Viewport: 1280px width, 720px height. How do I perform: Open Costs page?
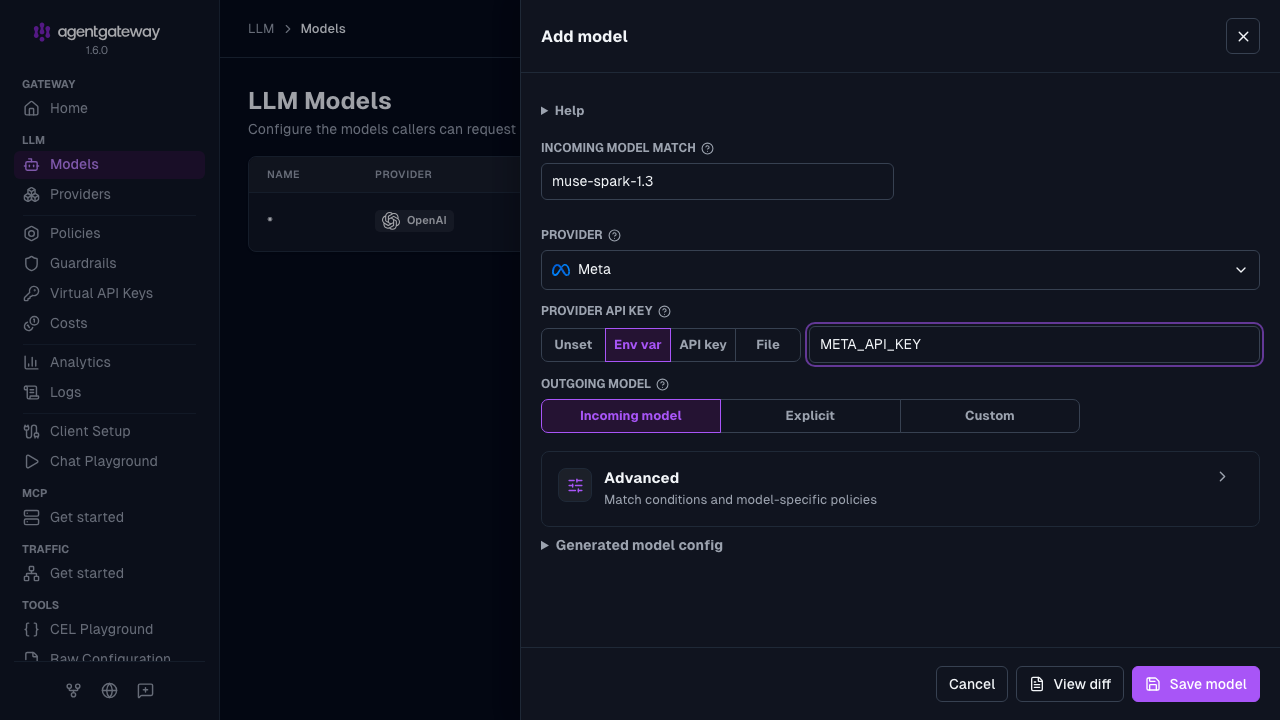(x=110, y=323)
